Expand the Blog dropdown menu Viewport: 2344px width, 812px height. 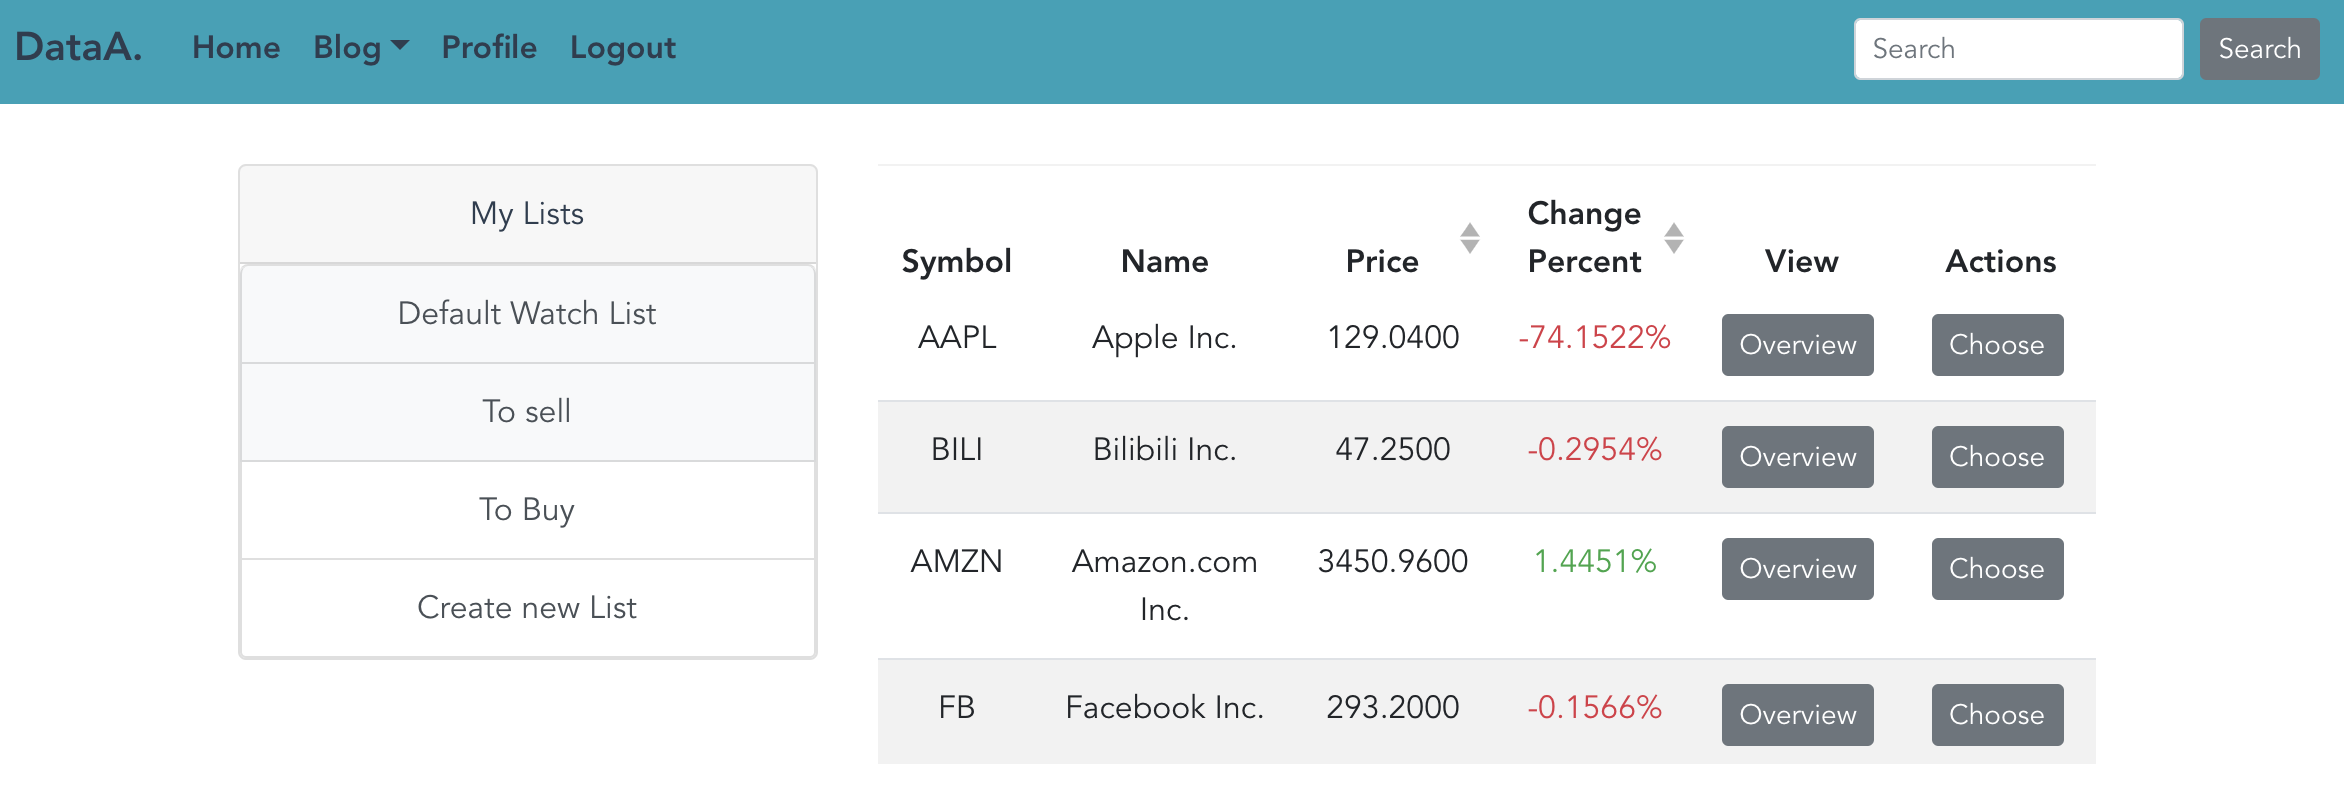tap(361, 47)
